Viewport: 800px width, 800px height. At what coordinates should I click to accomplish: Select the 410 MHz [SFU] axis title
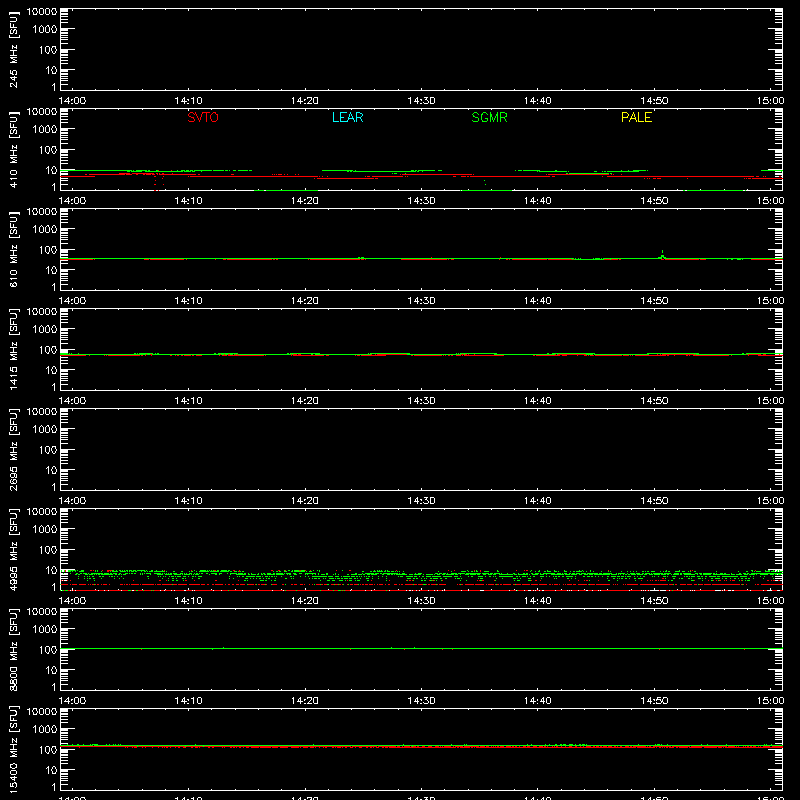click(x=13, y=149)
